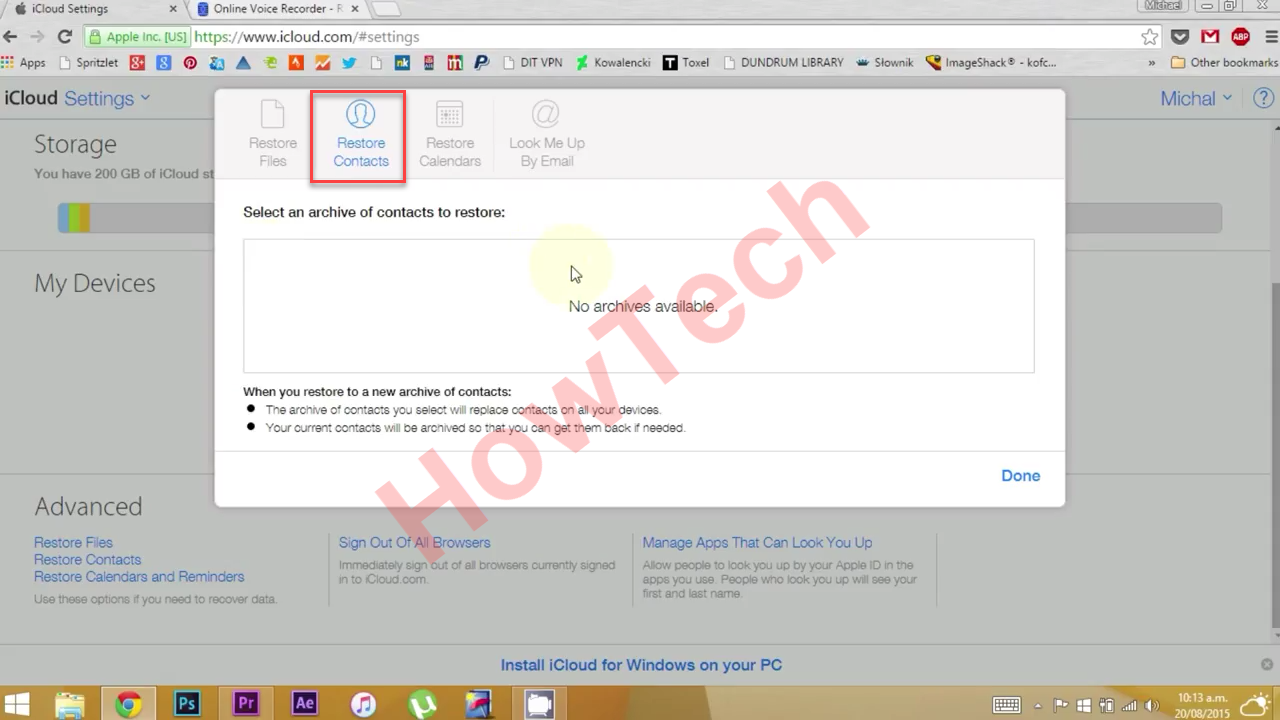The image size is (1280, 720).
Task: Open the Pinterest bookmark icon
Action: tap(190, 62)
